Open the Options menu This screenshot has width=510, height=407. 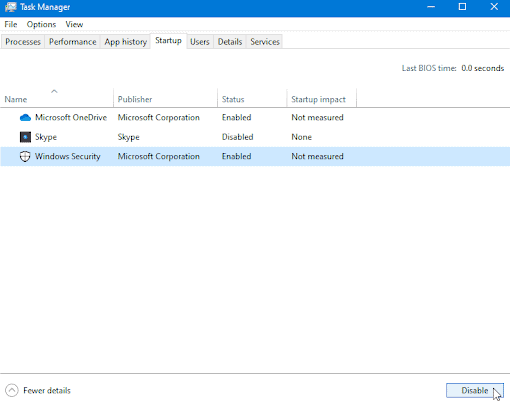41,24
